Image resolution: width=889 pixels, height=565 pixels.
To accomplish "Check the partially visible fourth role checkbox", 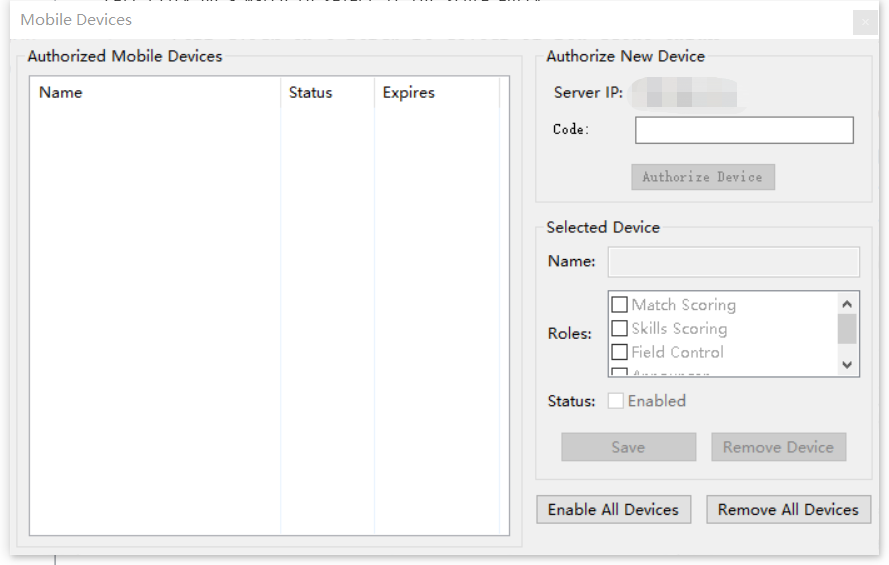I will coord(620,373).
